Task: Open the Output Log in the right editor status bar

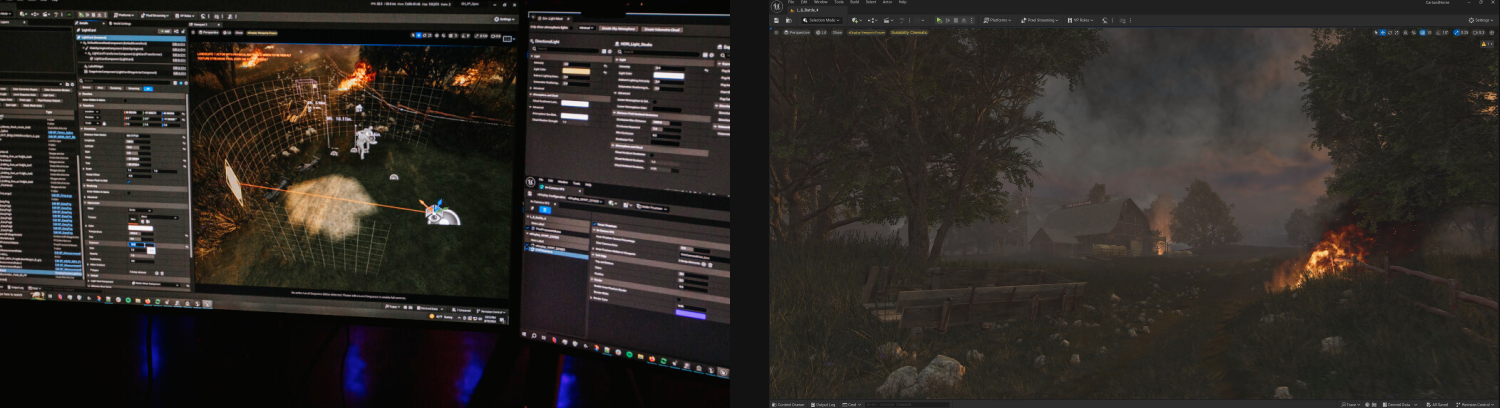Action: point(825,404)
